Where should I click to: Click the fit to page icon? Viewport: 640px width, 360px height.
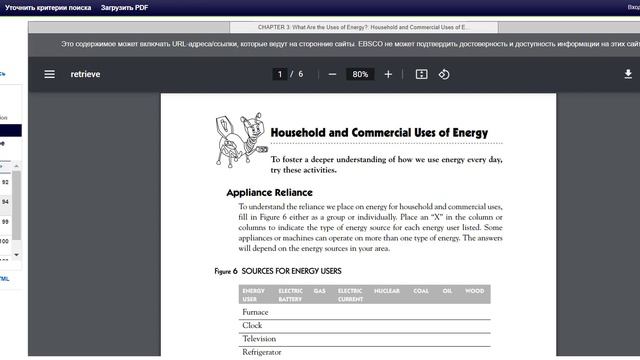click(421, 74)
